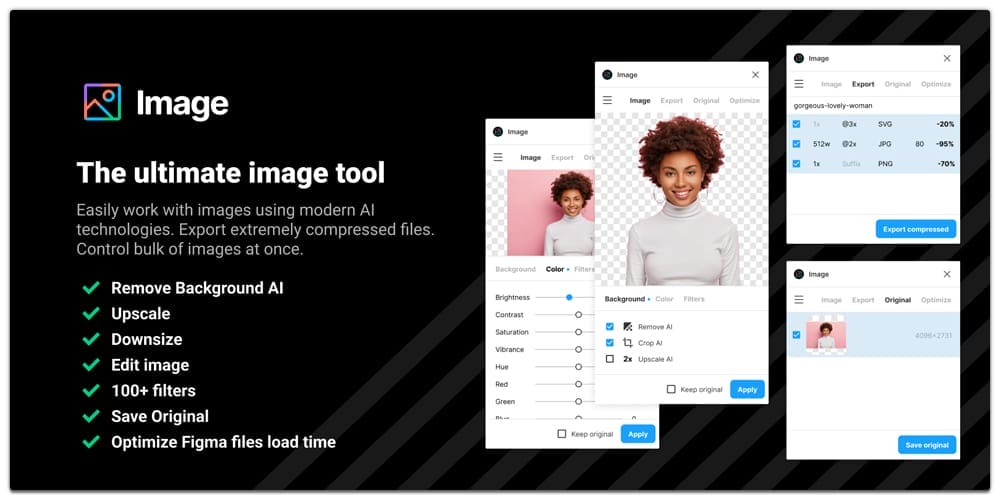Click the original image thumbnail in the Original tab
Screen dimensions: 1000x500
coord(826,334)
